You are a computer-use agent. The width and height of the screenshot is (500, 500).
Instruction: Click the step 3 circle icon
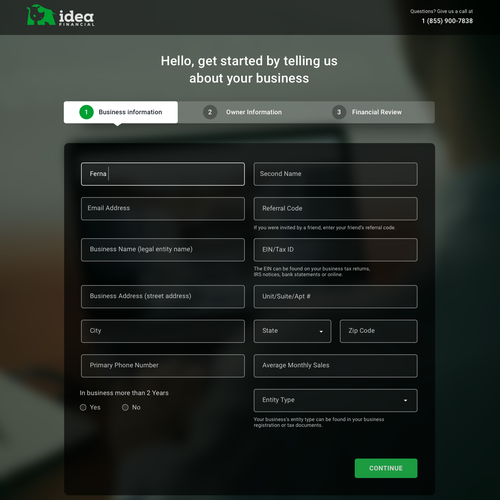[339, 112]
